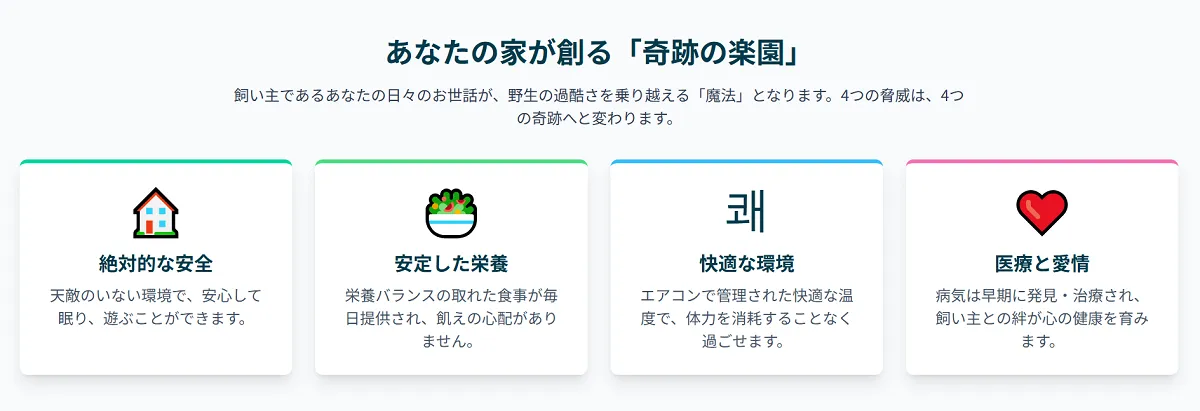Click the green top border of the safety card
This screenshot has width=1200, height=411.
point(156,161)
